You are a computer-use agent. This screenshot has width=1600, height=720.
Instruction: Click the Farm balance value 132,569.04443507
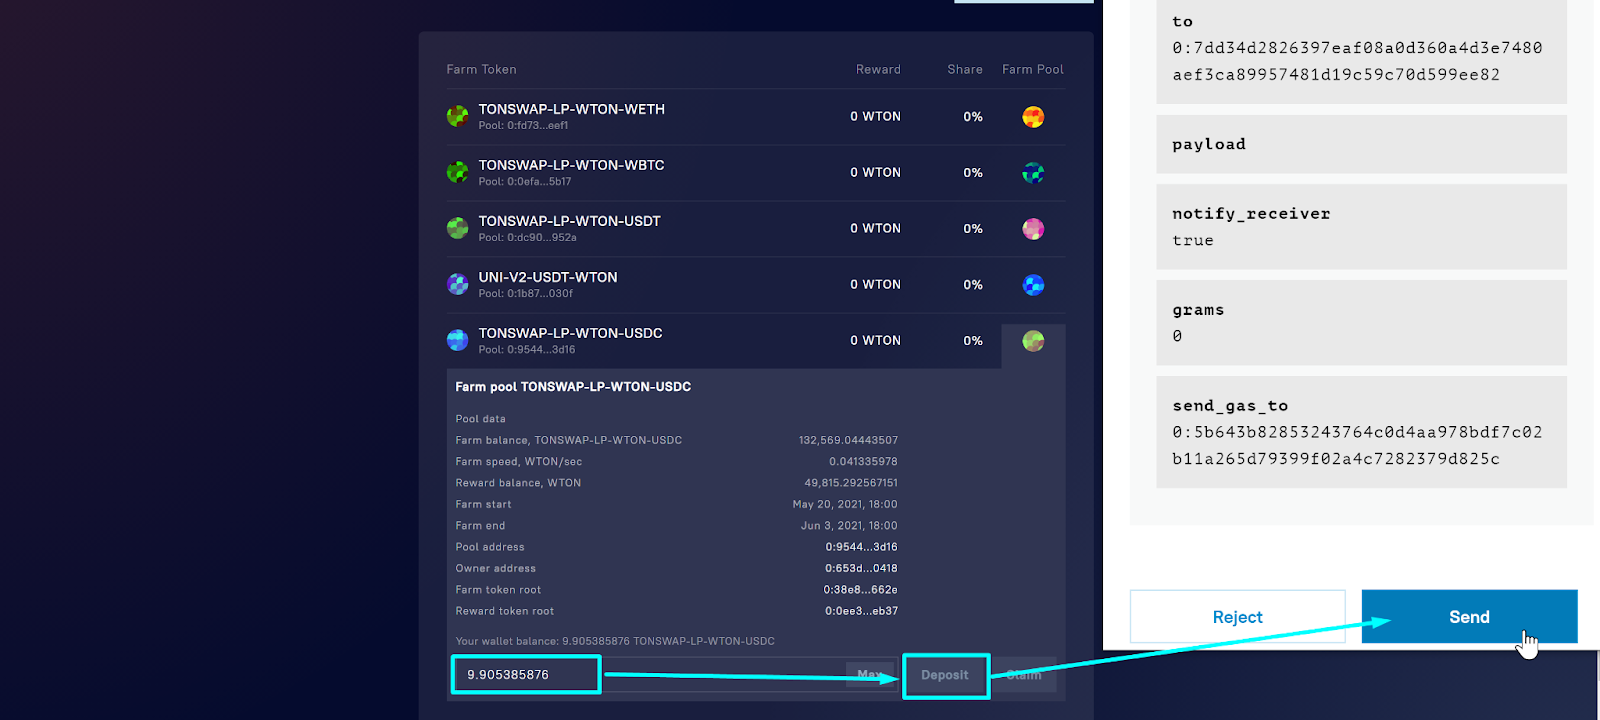pyautogui.click(x=848, y=440)
